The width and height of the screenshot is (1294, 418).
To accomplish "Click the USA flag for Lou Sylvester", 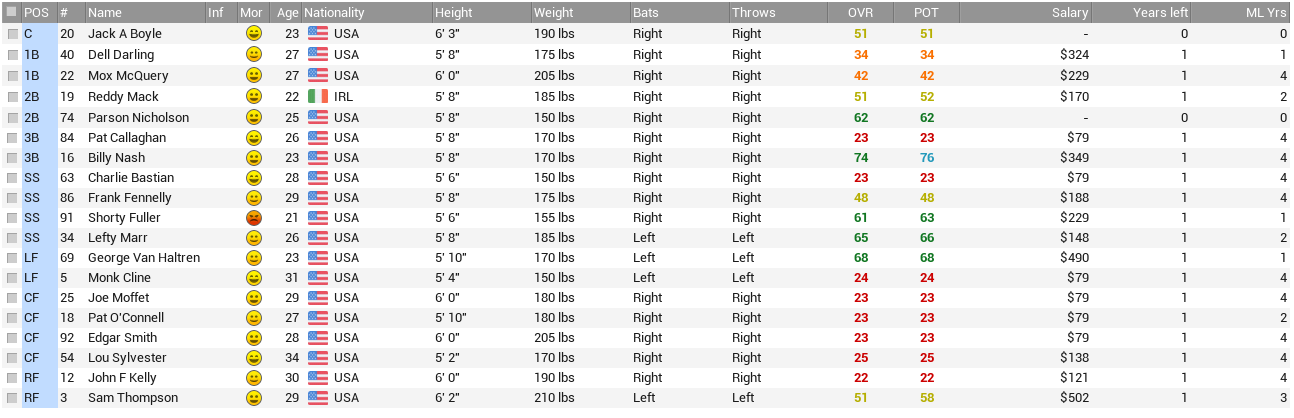I will 318,357.
